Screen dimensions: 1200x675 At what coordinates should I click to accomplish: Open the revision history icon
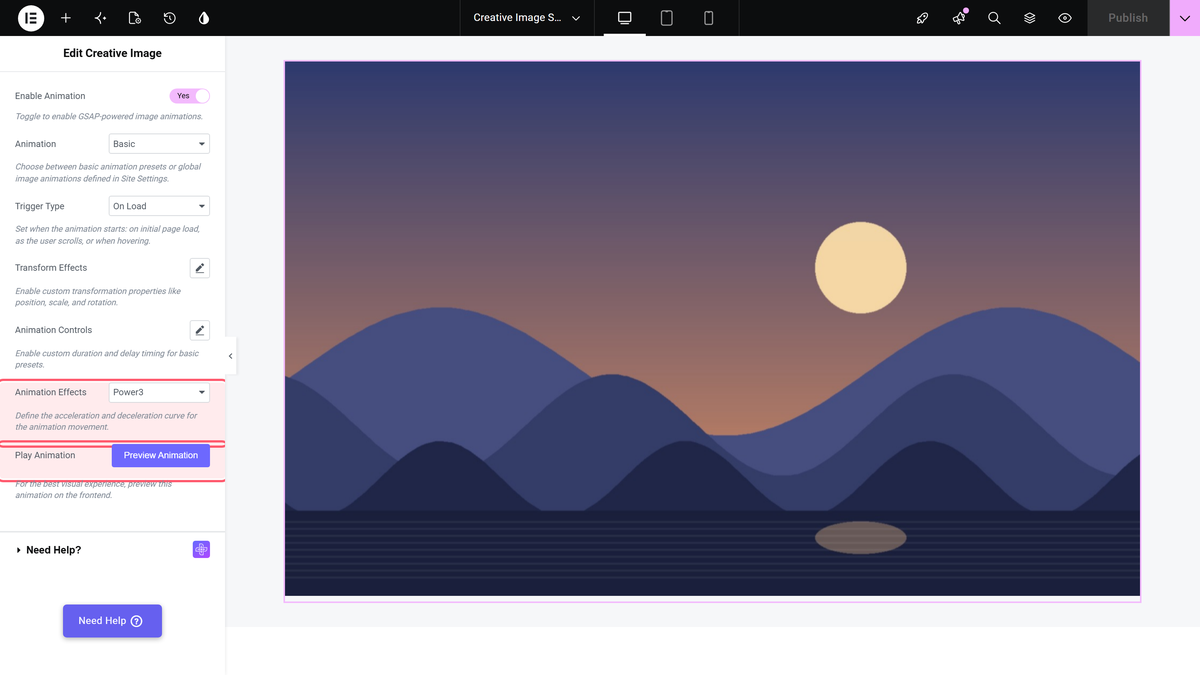170,18
